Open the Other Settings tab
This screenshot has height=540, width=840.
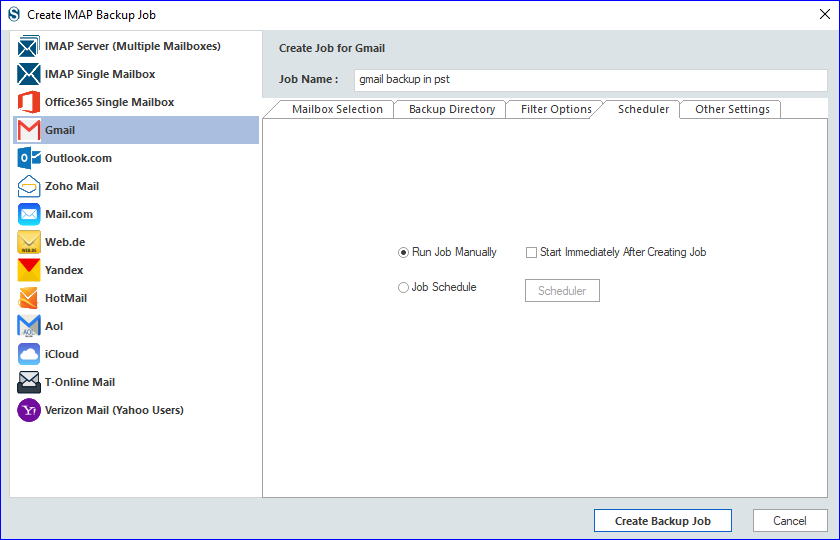(x=732, y=109)
